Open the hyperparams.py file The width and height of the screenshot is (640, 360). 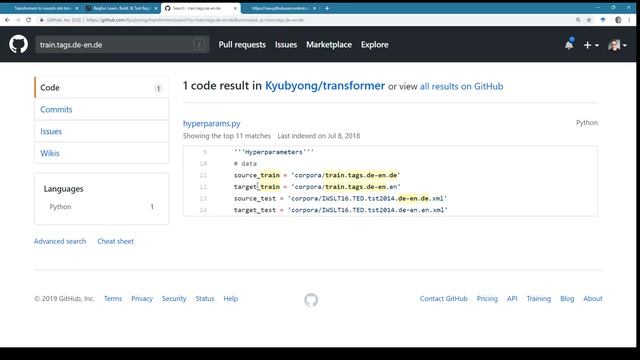pos(211,123)
